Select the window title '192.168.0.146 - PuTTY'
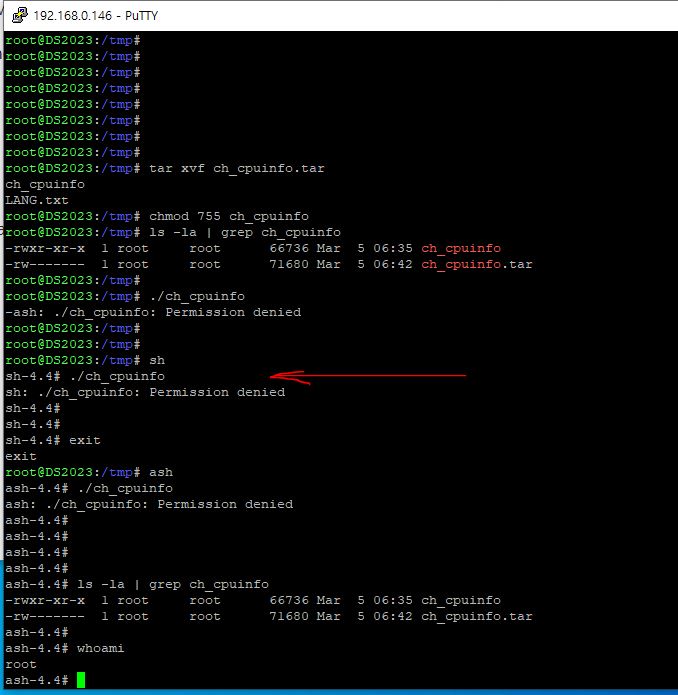678x695 pixels. tap(96, 16)
